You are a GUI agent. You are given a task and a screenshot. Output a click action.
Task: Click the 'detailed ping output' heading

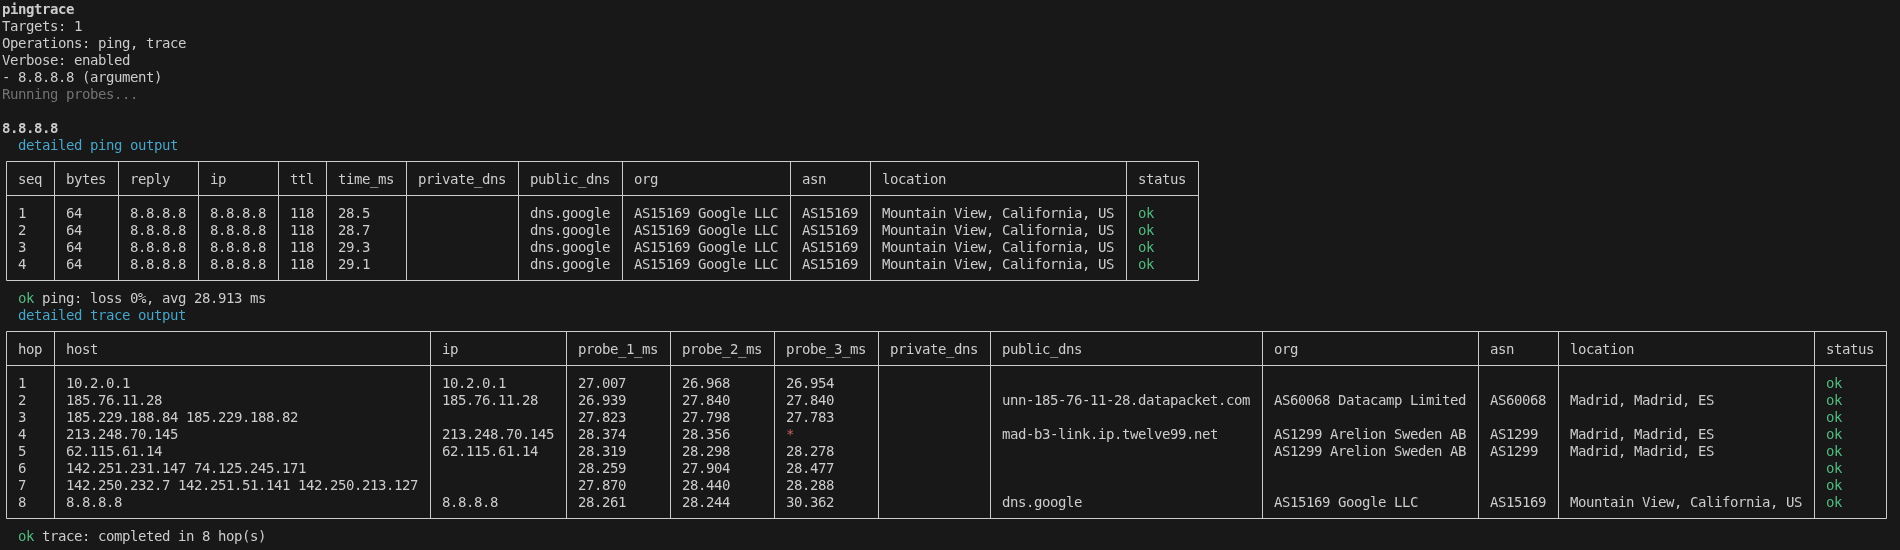tap(97, 145)
